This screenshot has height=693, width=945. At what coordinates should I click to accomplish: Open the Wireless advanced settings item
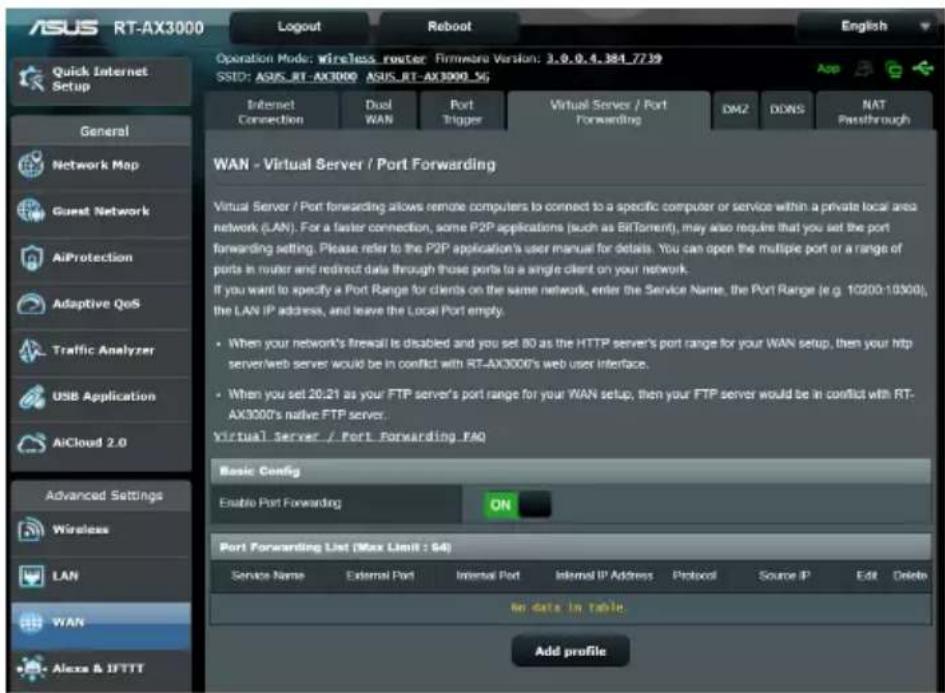point(101,530)
